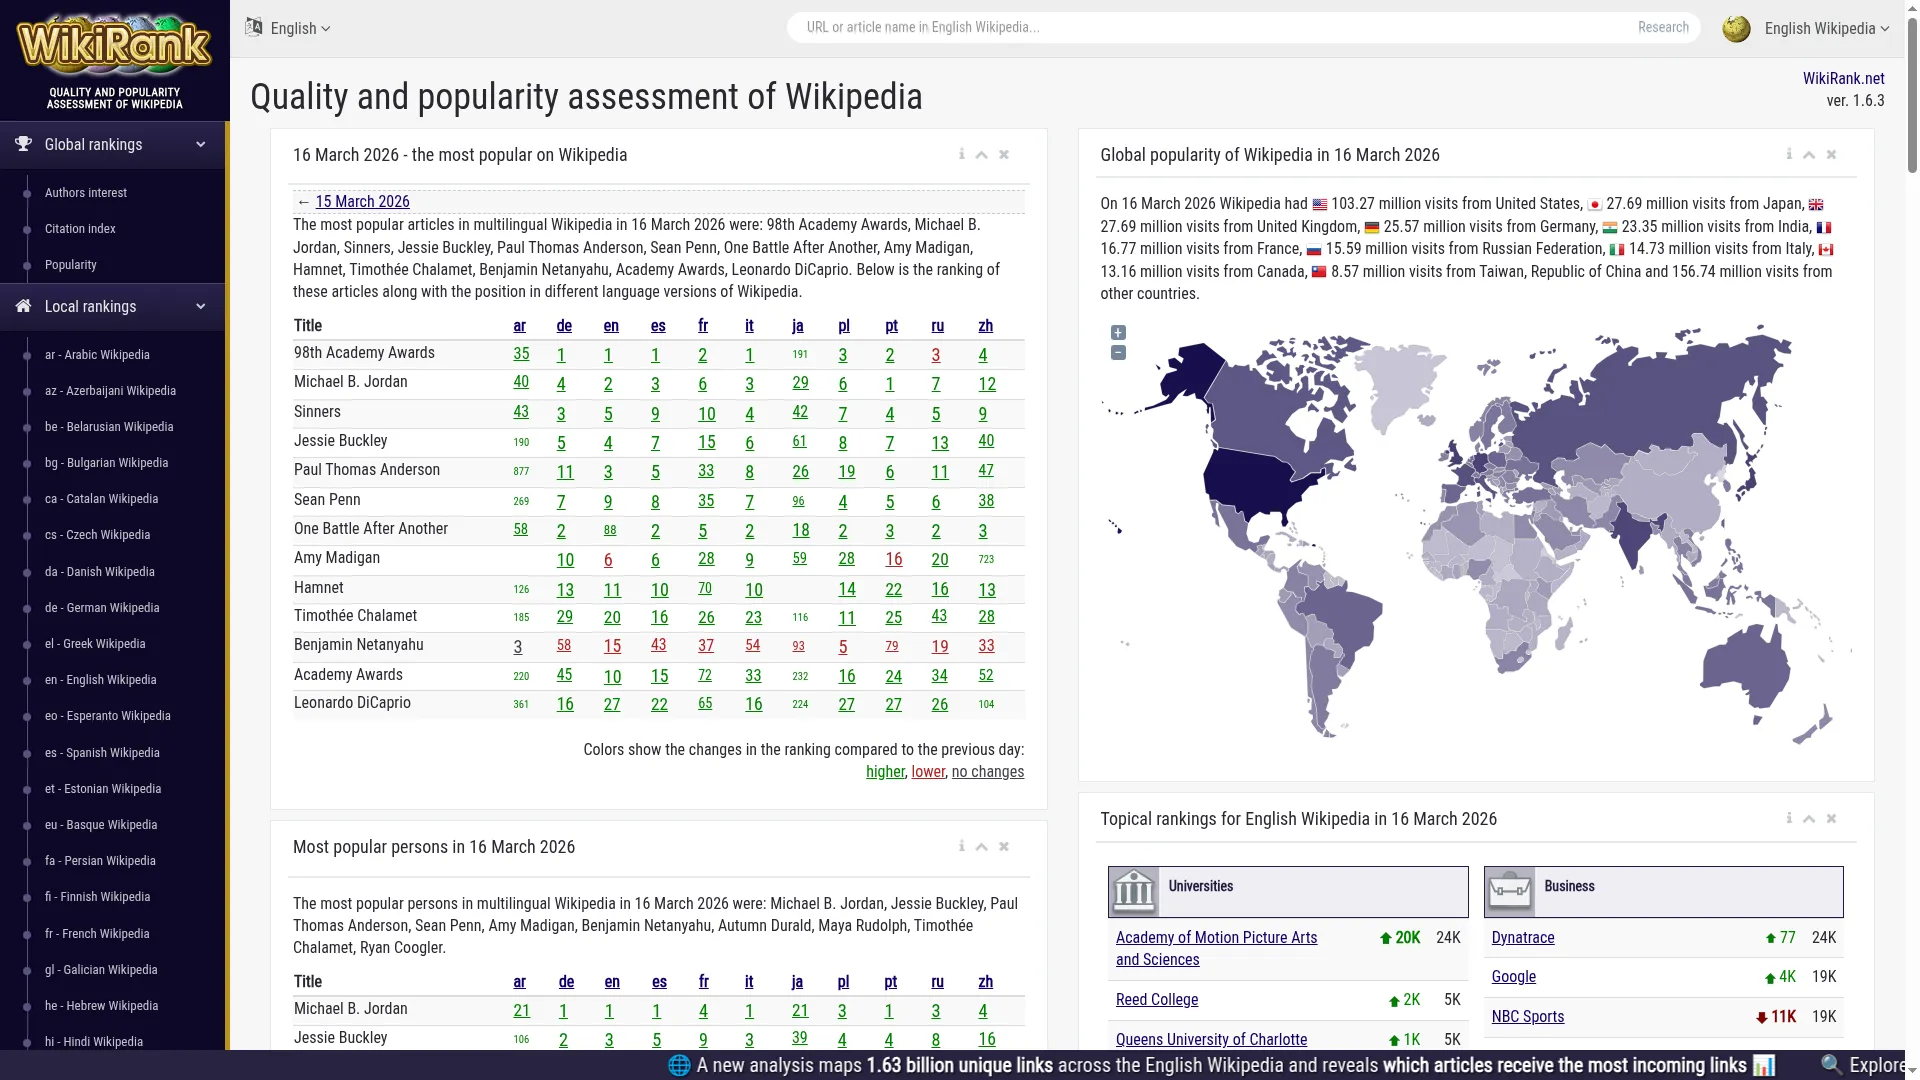Click the trophy icon of Global rankings
Screen dimensions: 1920x1080
coord(23,144)
